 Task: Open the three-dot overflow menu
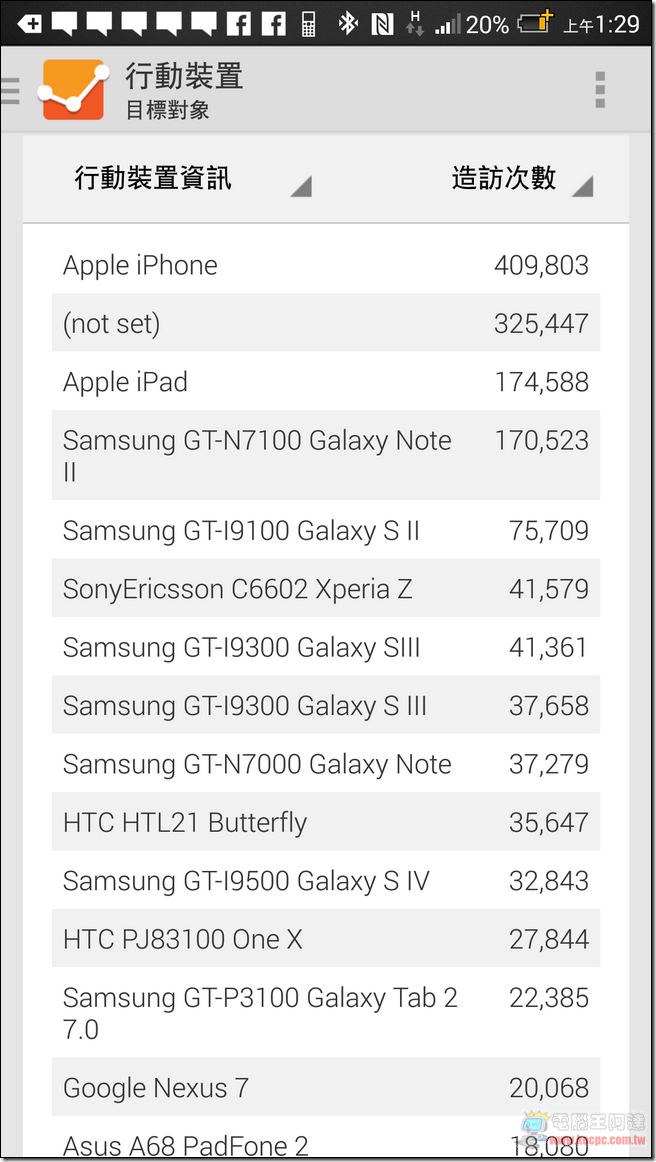click(600, 90)
